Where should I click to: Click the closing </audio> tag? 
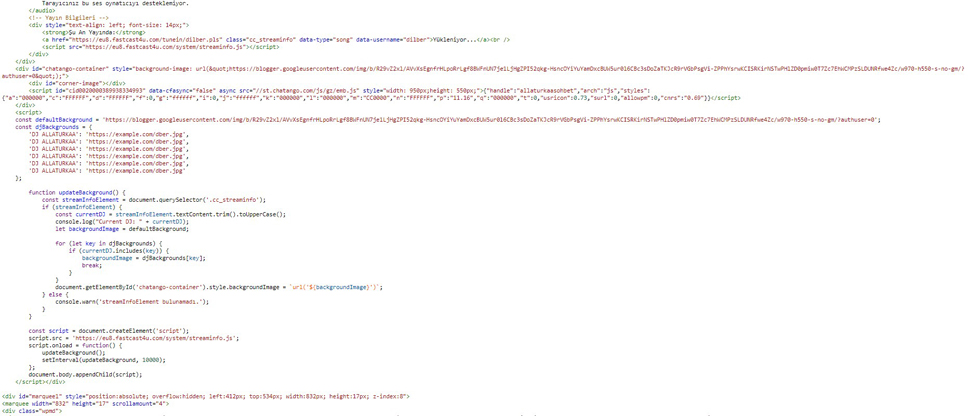[42, 10]
